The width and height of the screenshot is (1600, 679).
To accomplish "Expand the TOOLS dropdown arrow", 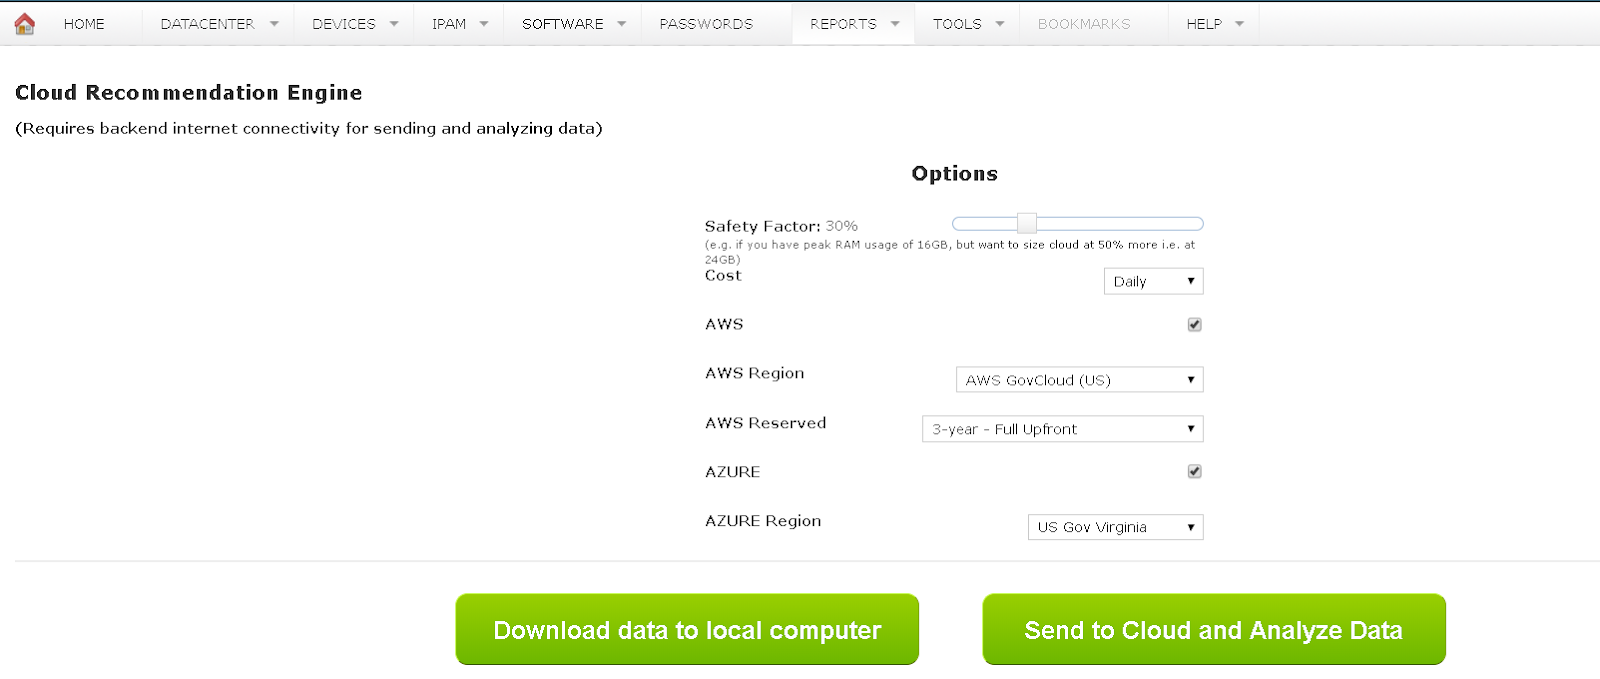I will 999,24.
